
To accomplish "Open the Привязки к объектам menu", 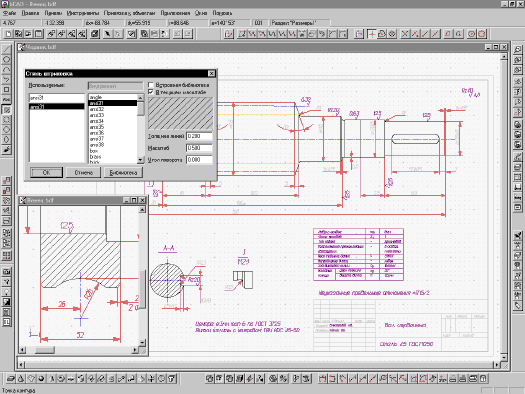I will tap(129, 13).
